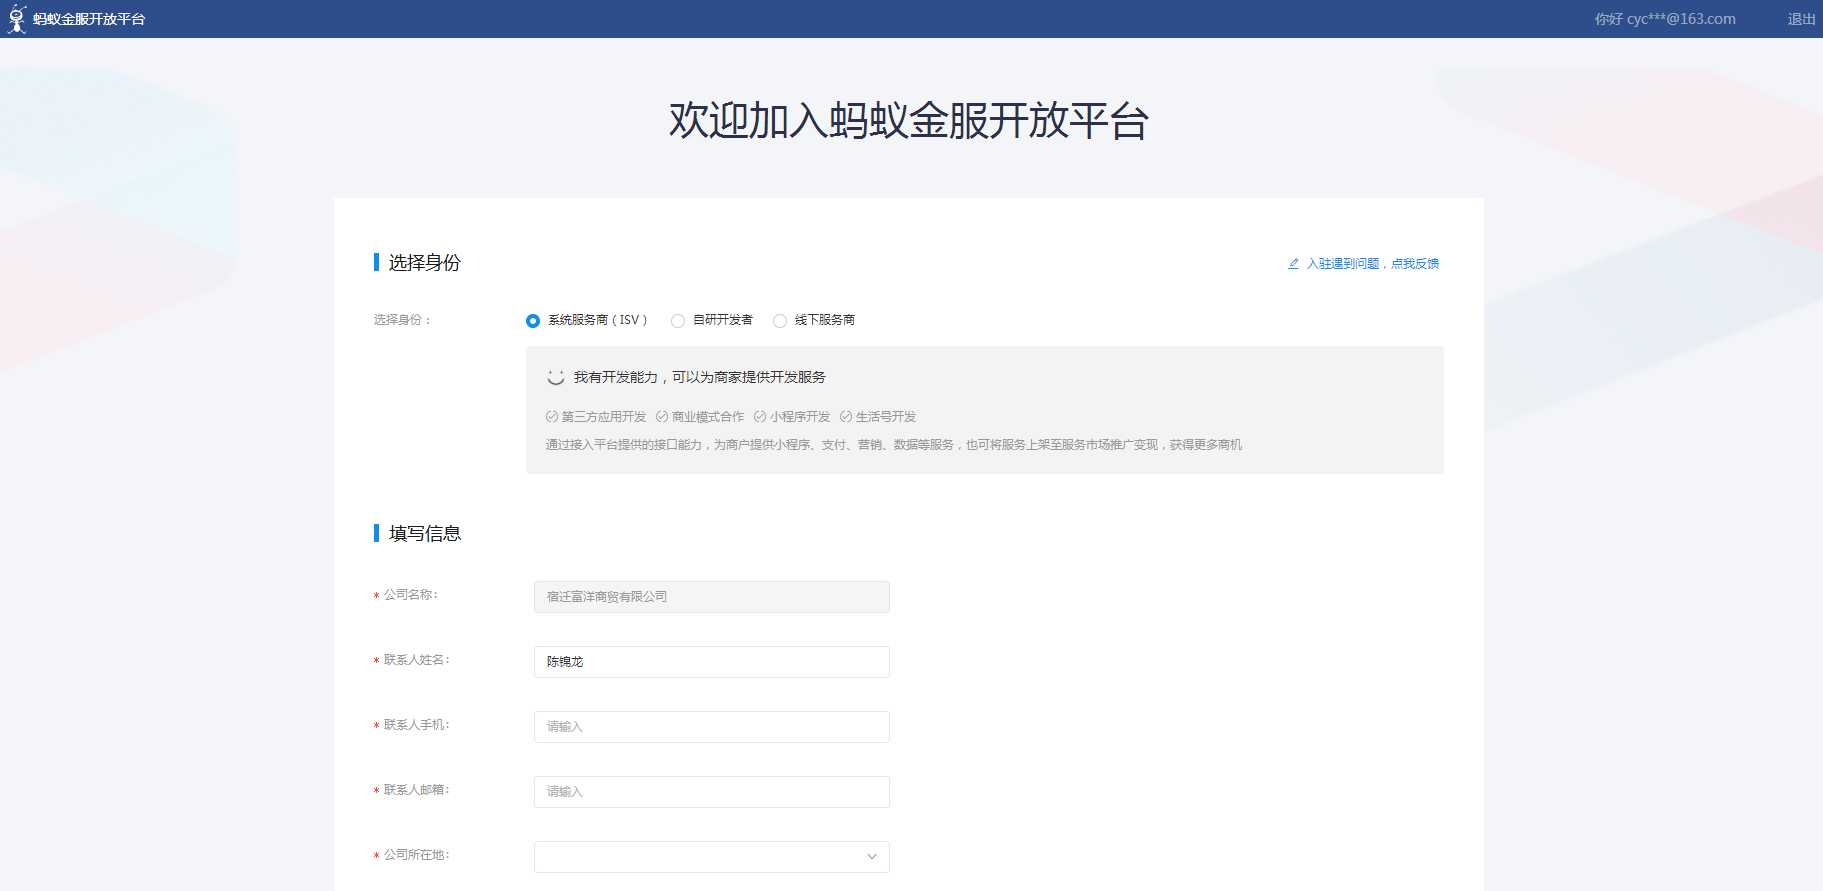Image resolution: width=1823 pixels, height=891 pixels.
Task: Focus the 联系人姓名 input field
Action: point(712,662)
